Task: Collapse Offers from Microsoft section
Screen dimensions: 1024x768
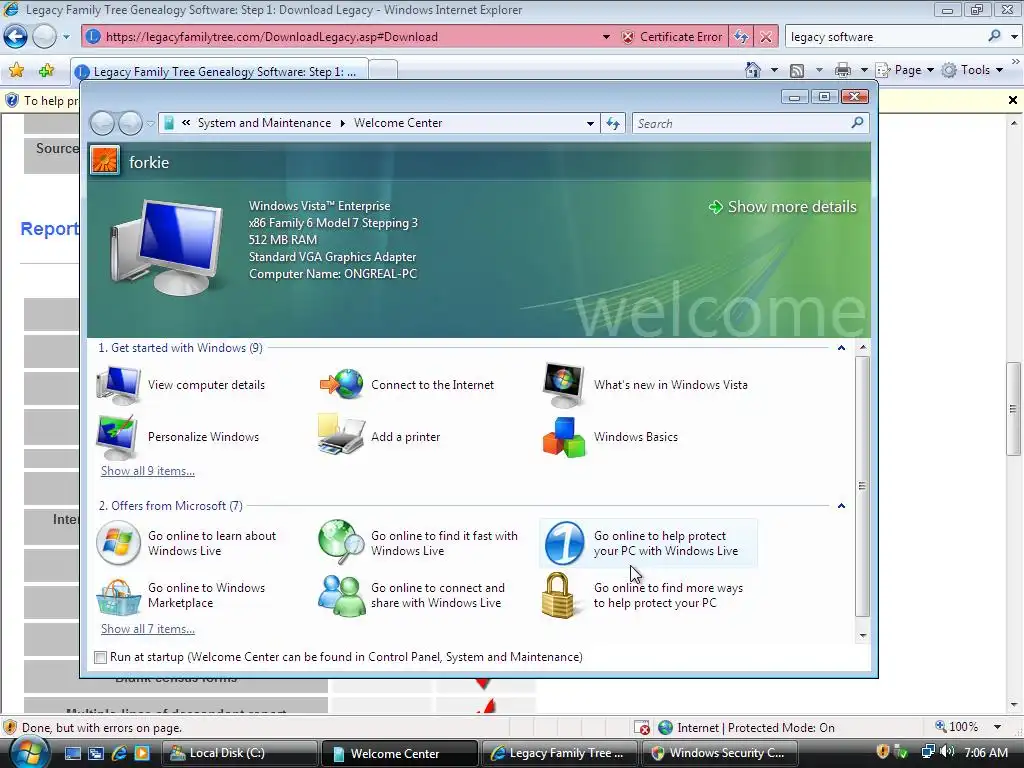Action: (841, 506)
